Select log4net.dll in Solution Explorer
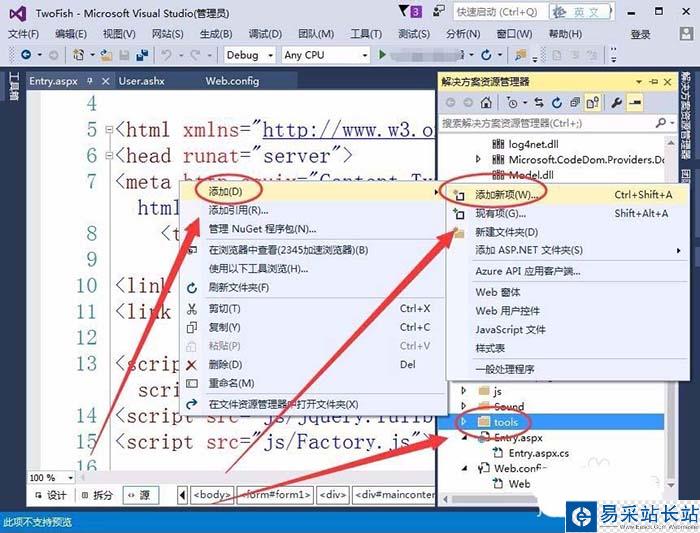Image resolution: width=700 pixels, height=533 pixels. (533, 144)
